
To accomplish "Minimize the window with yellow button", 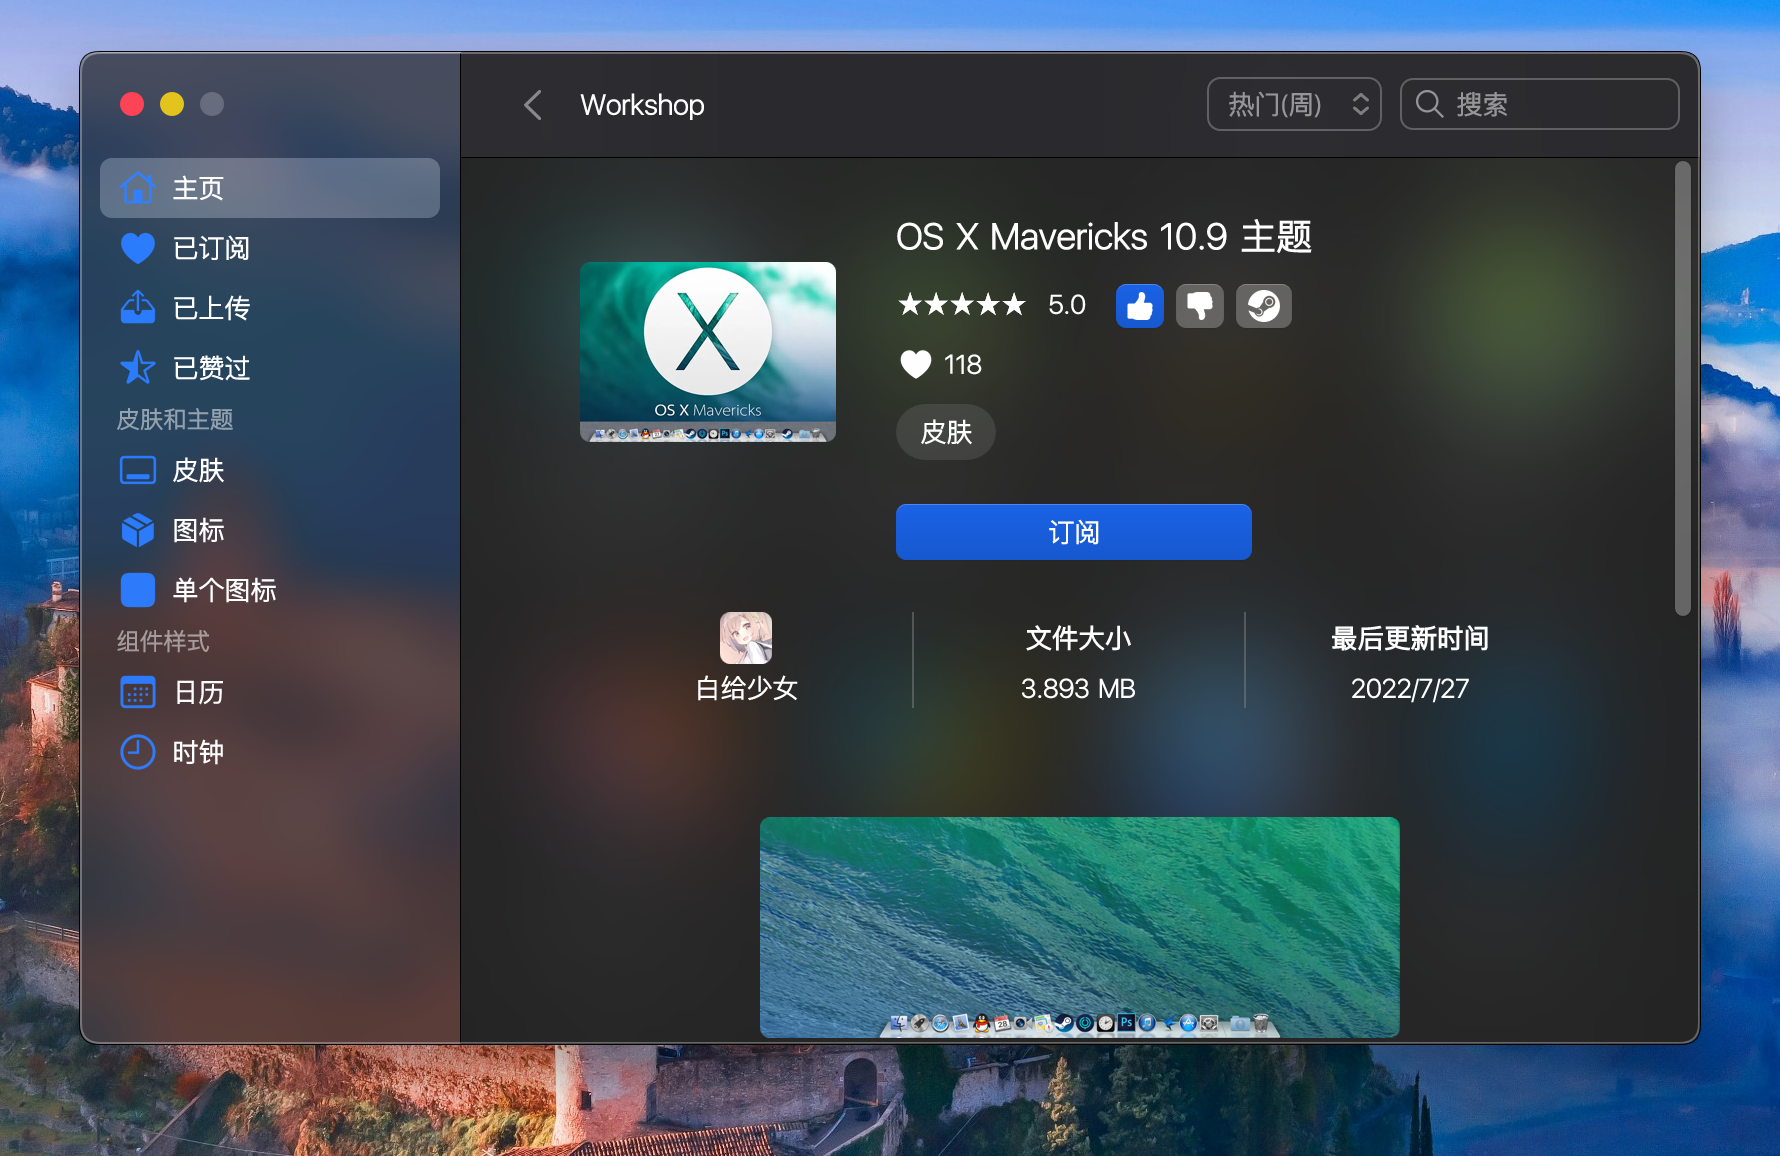I will pyautogui.click(x=172, y=104).
